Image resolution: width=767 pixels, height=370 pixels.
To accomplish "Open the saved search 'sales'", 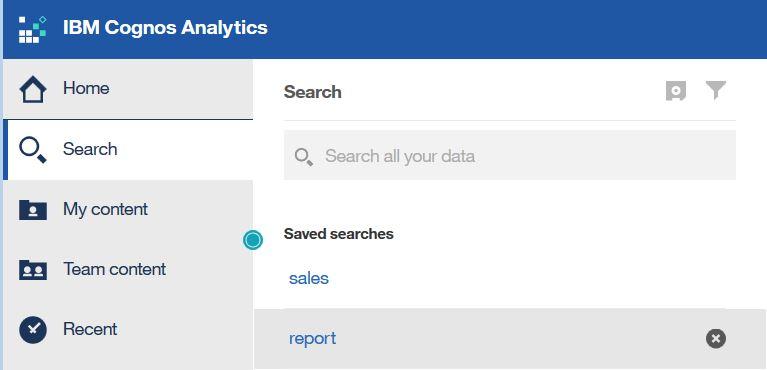I will (309, 278).
